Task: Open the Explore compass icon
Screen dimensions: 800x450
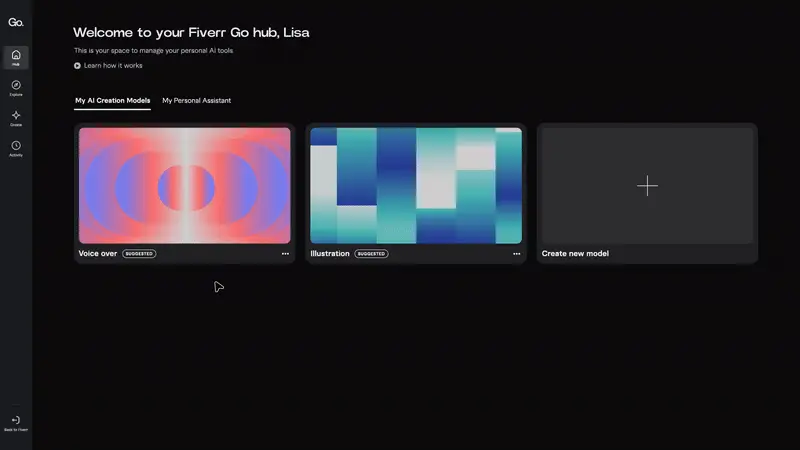Action: [x=16, y=87]
